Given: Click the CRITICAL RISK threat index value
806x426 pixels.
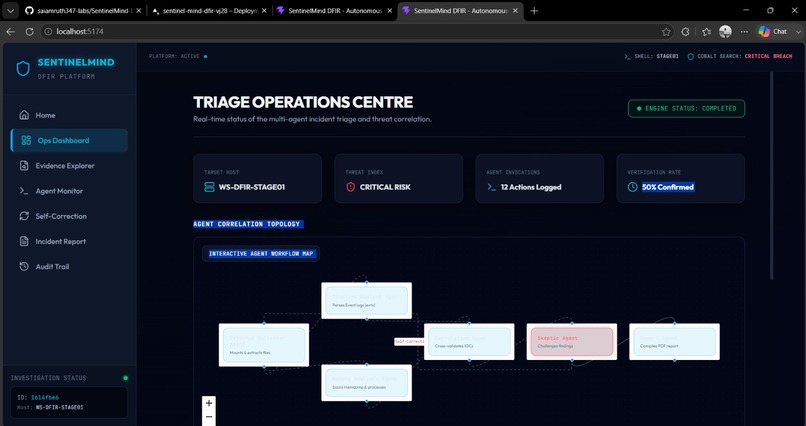Looking at the screenshot, I should (385, 187).
